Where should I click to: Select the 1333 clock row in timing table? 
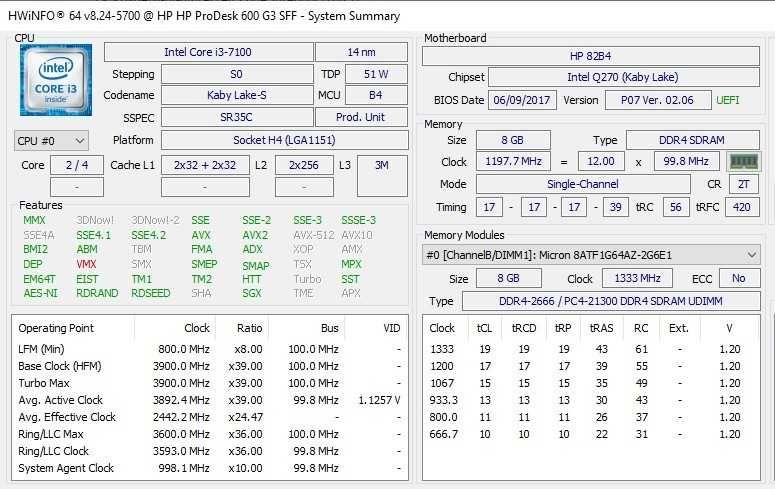tap(591, 349)
